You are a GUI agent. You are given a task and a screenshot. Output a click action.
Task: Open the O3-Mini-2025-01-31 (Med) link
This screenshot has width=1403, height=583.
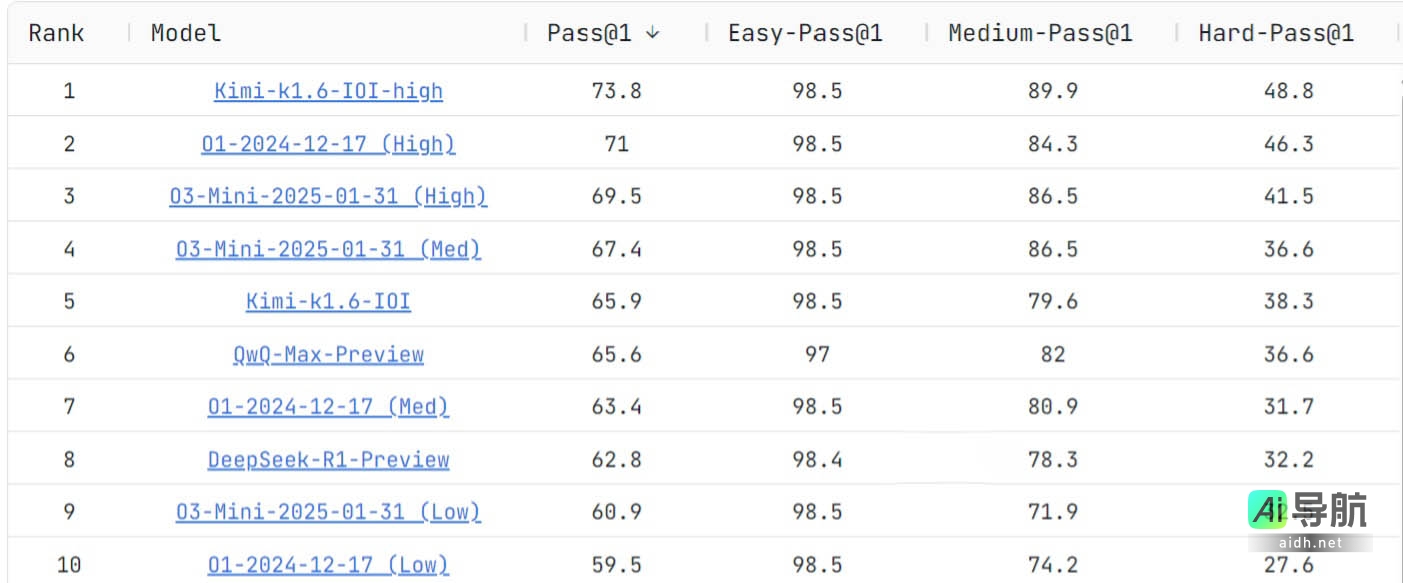tap(328, 249)
